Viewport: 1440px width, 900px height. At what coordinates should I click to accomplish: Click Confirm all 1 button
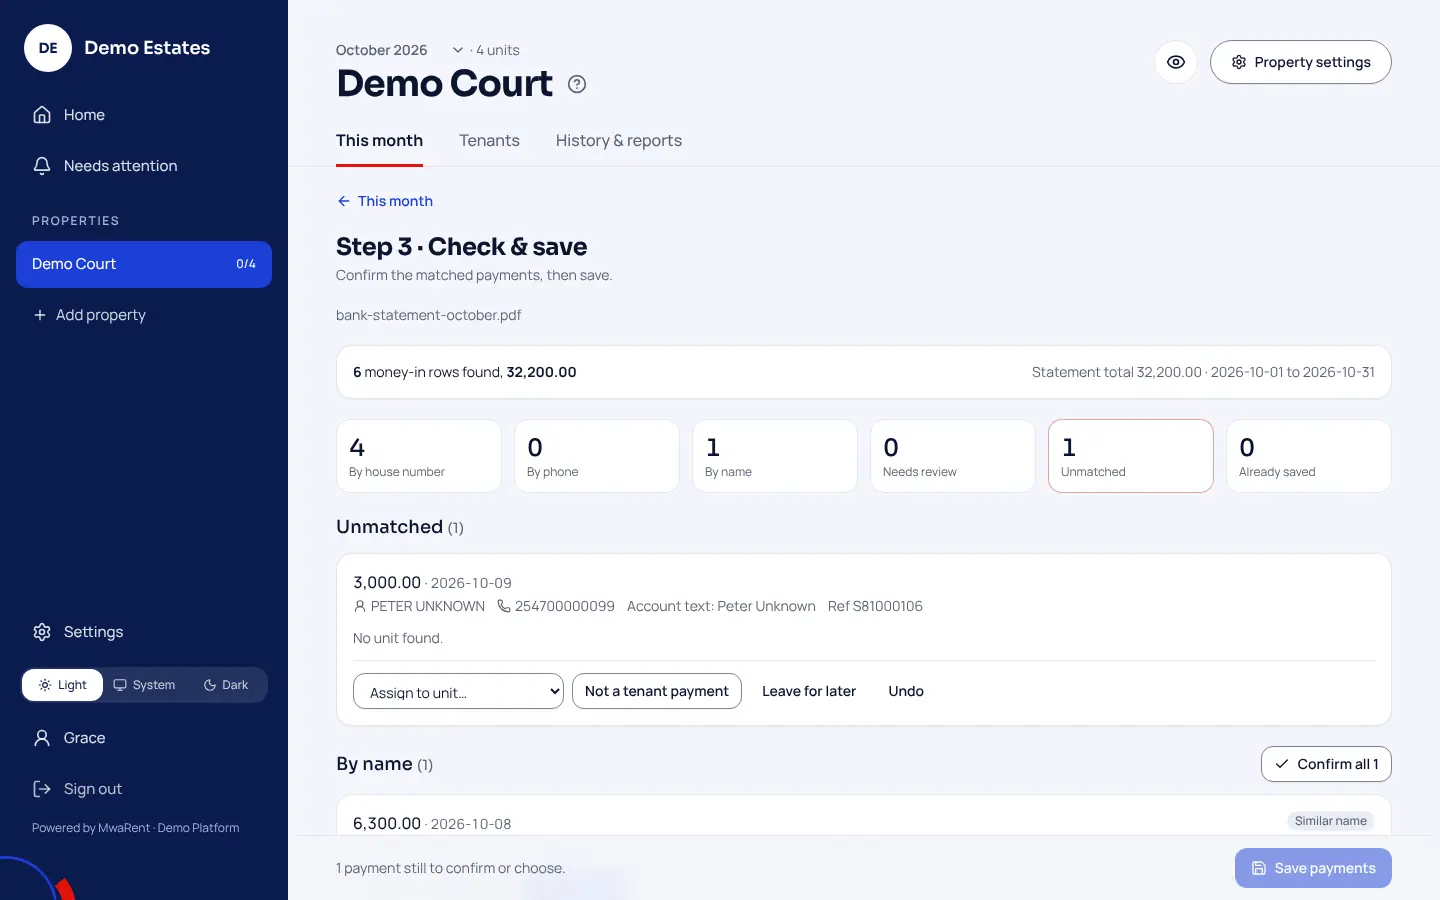coord(1326,764)
